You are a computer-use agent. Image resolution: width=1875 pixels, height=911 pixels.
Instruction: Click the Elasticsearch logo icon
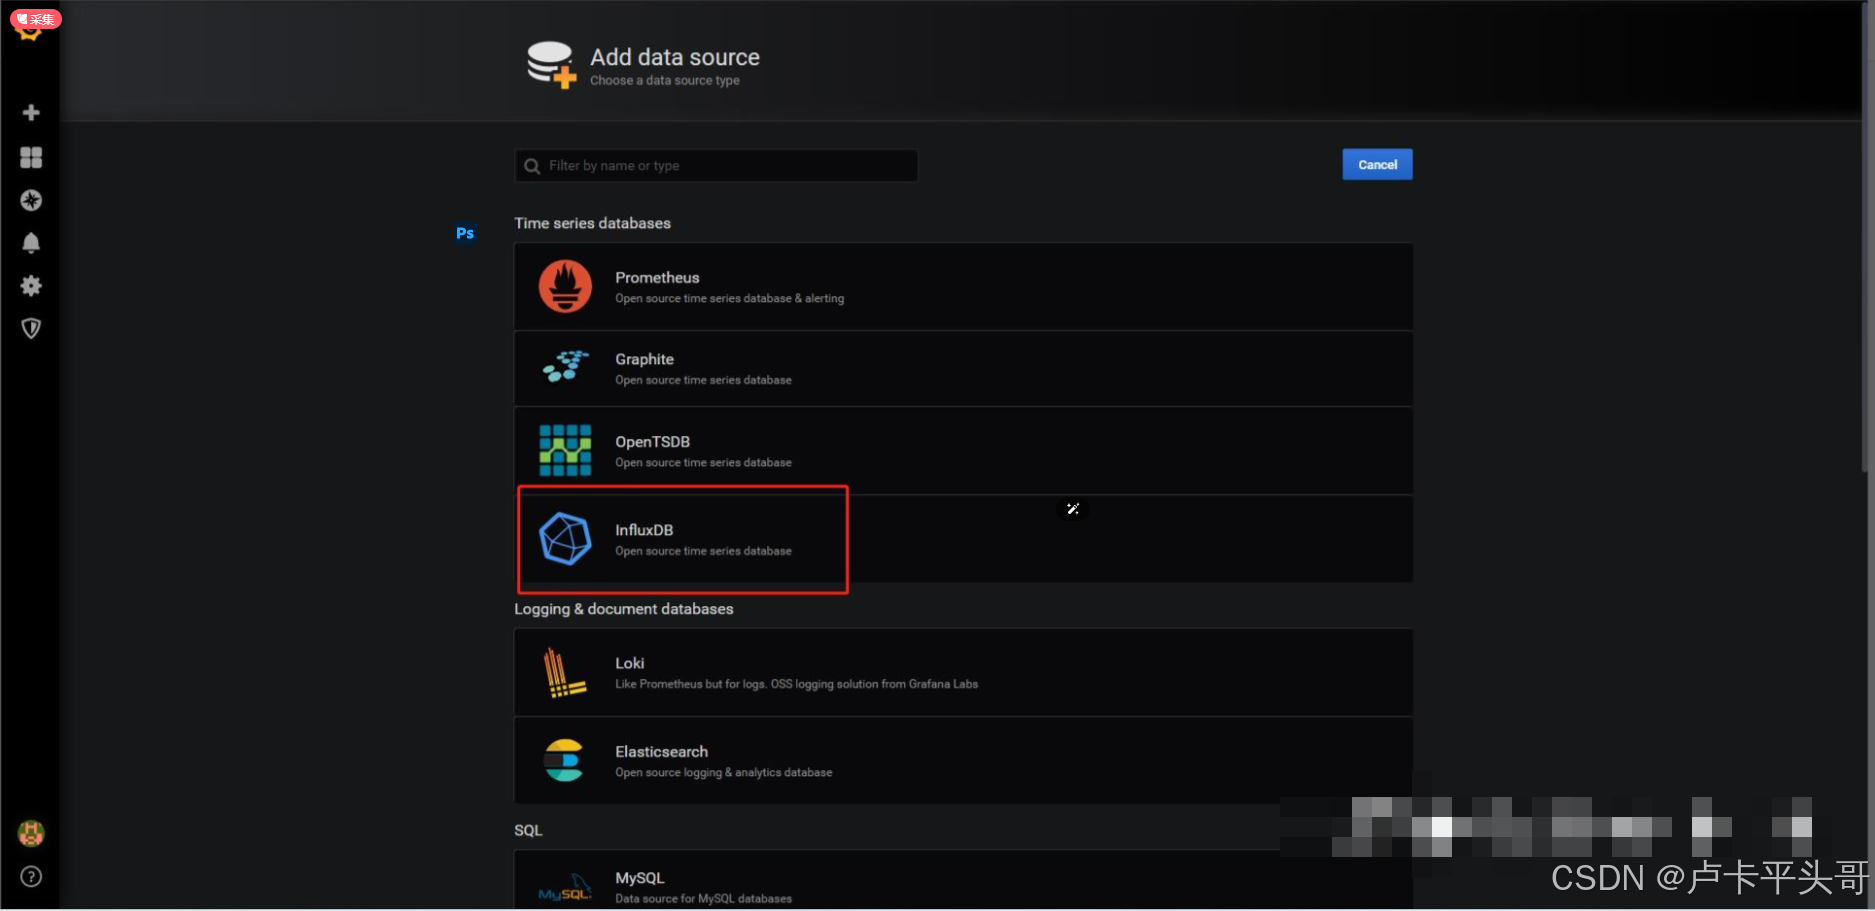pyautogui.click(x=564, y=760)
